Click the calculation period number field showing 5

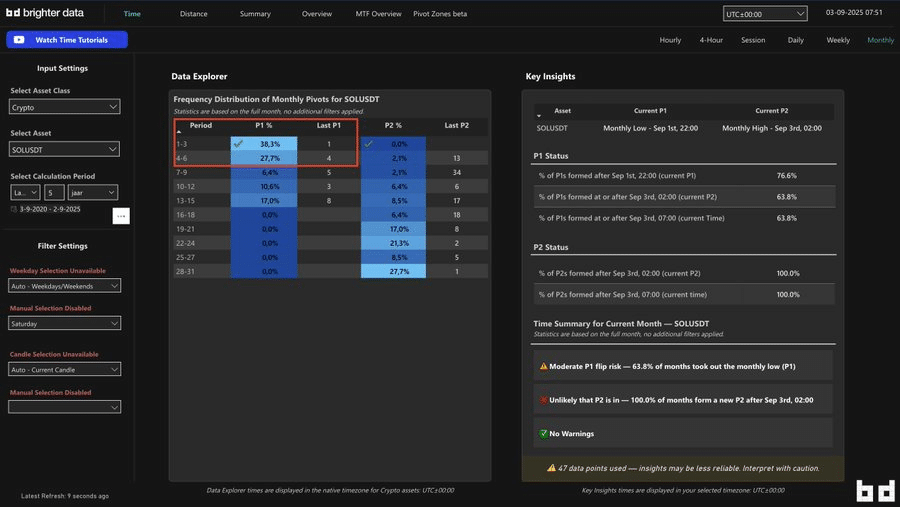pos(54,191)
